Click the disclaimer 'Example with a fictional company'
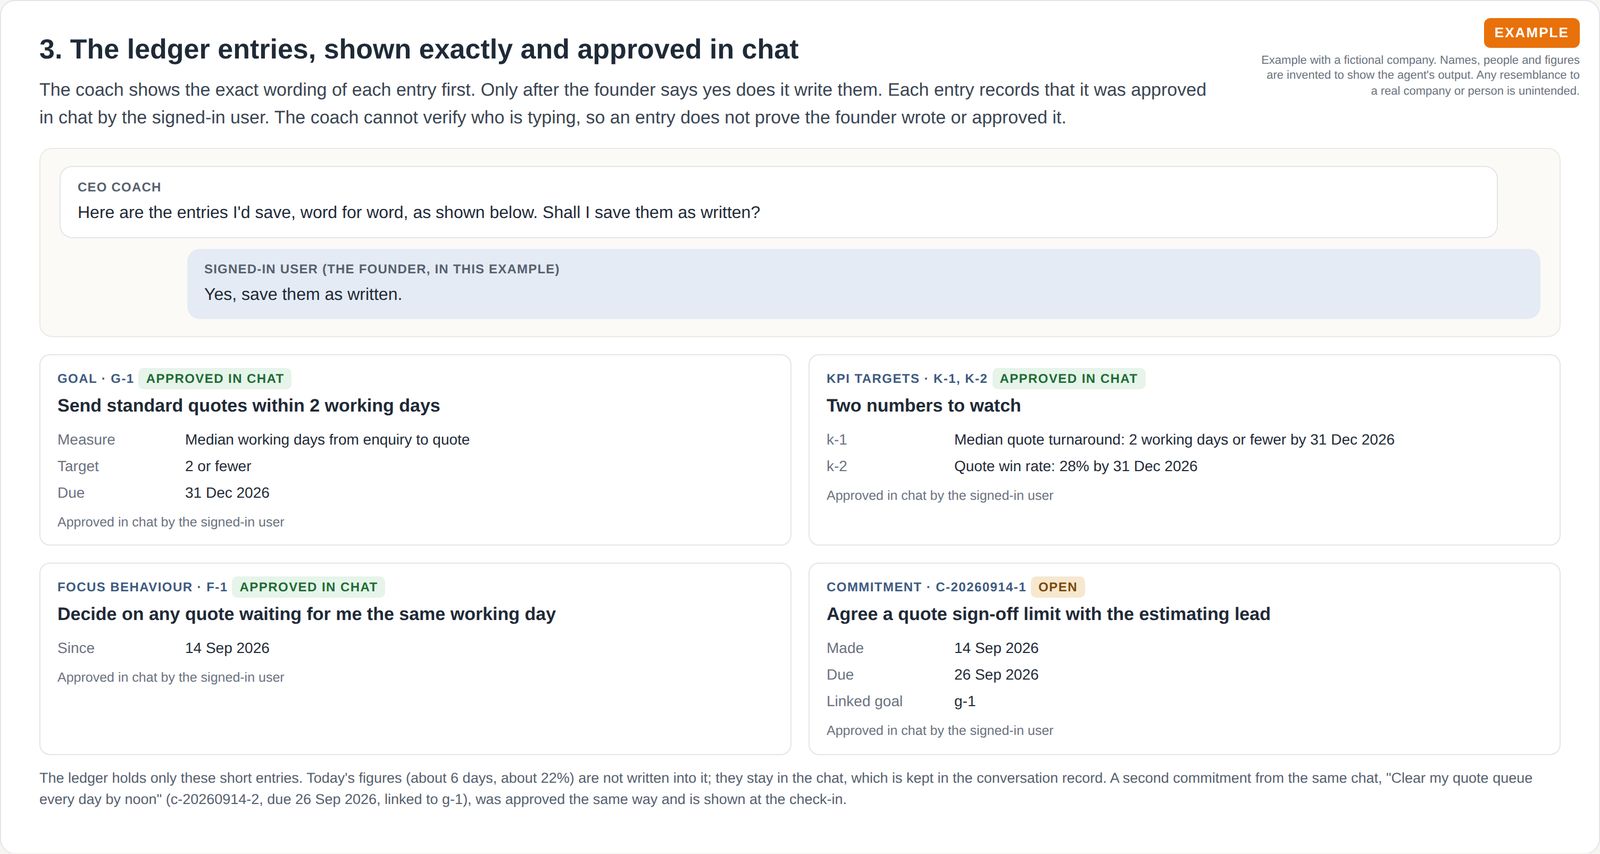Viewport: 1600px width, 854px height. tap(1420, 75)
